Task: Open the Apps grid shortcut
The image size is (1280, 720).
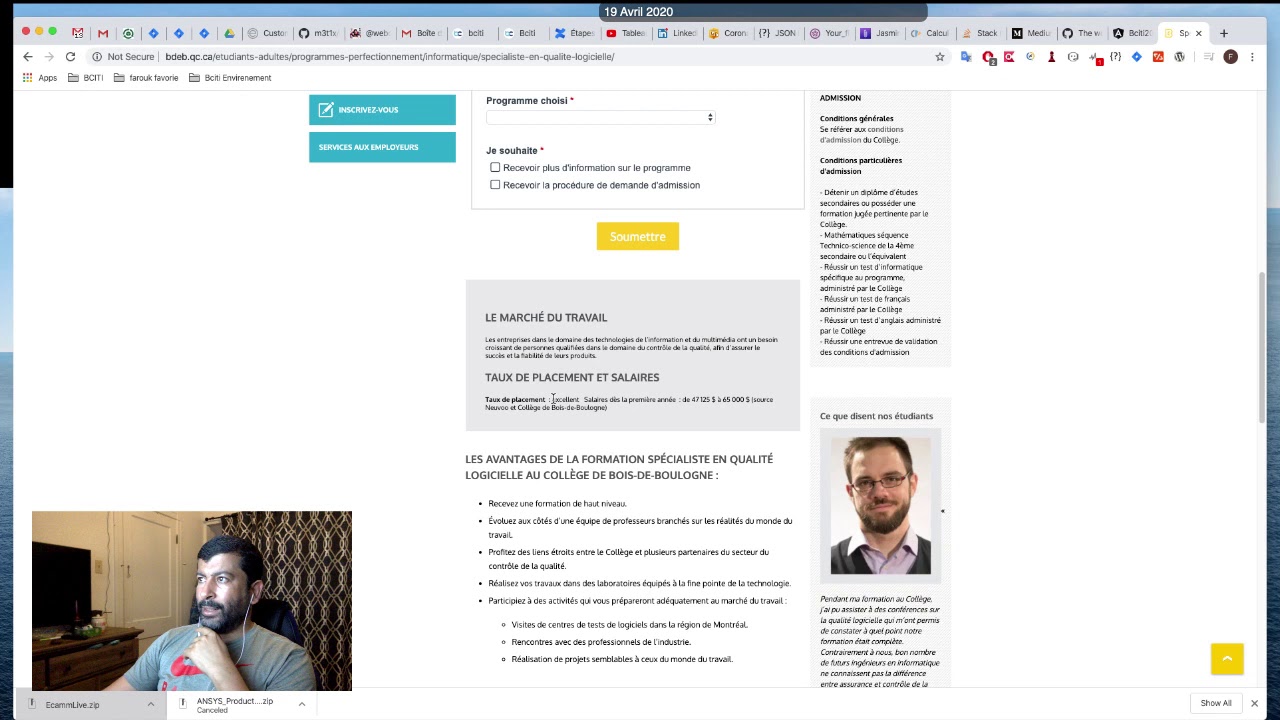Action: [x=39, y=78]
